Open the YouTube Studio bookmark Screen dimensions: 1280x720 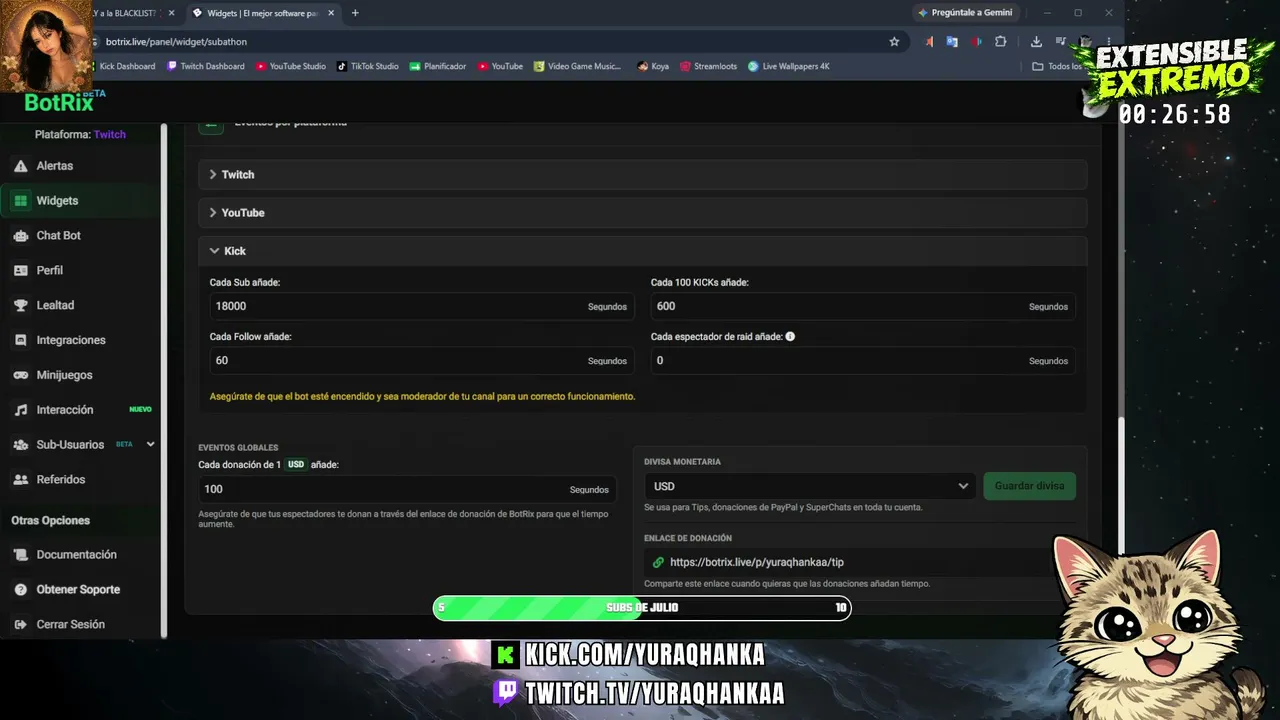coord(291,67)
